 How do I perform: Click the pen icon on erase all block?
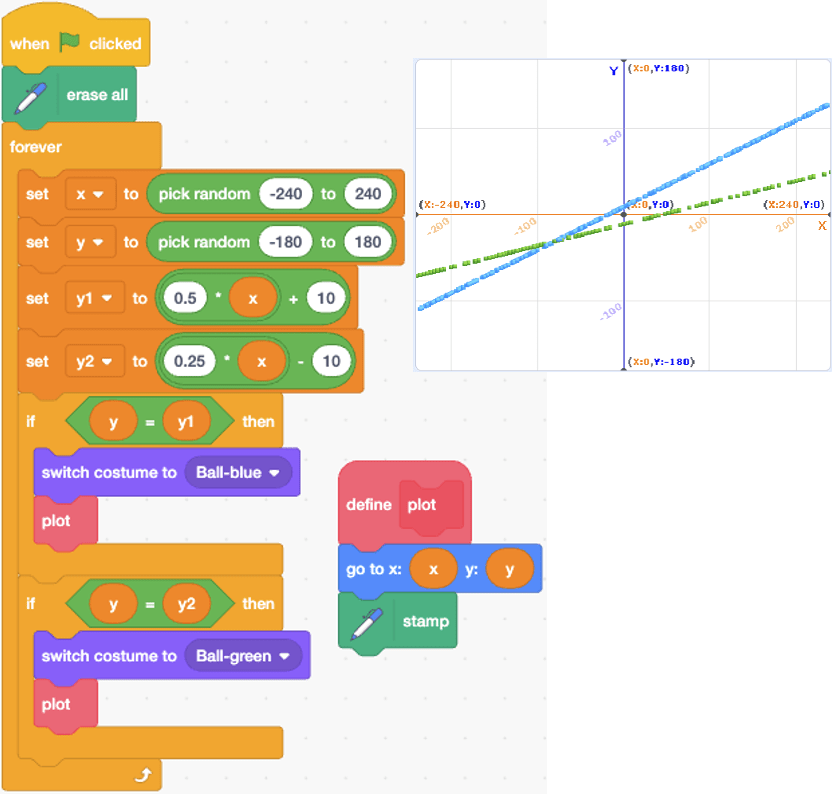(x=31, y=95)
